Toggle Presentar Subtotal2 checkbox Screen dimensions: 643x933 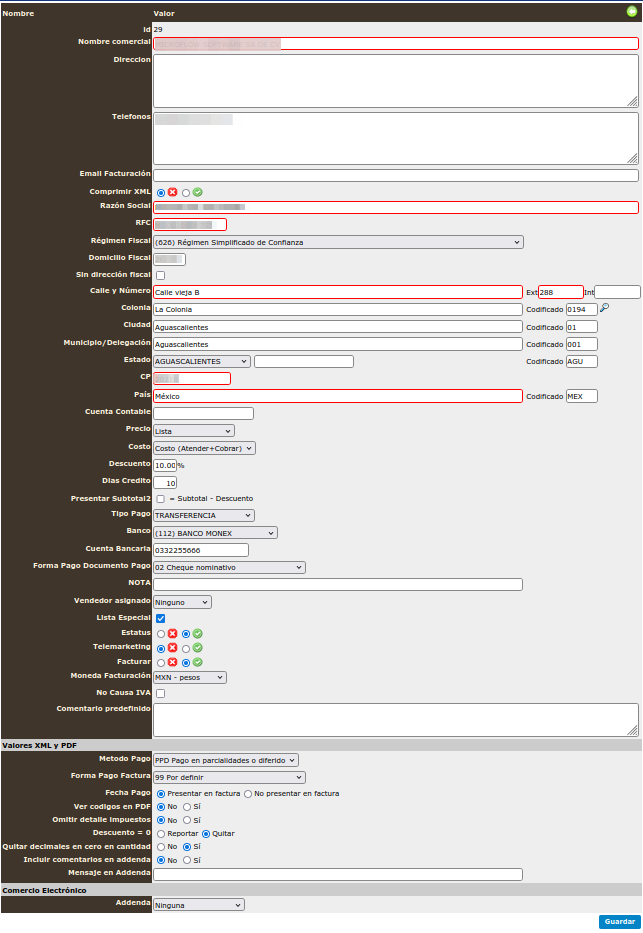coord(161,499)
